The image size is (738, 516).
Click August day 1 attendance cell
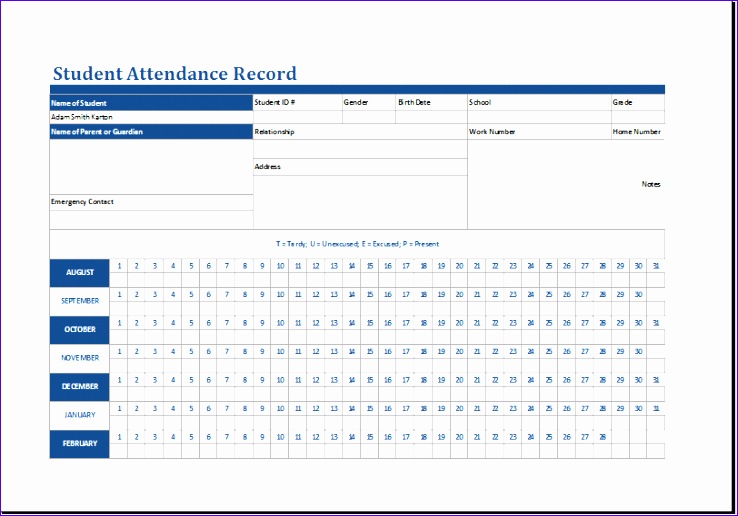pyautogui.click(x=119, y=280)
